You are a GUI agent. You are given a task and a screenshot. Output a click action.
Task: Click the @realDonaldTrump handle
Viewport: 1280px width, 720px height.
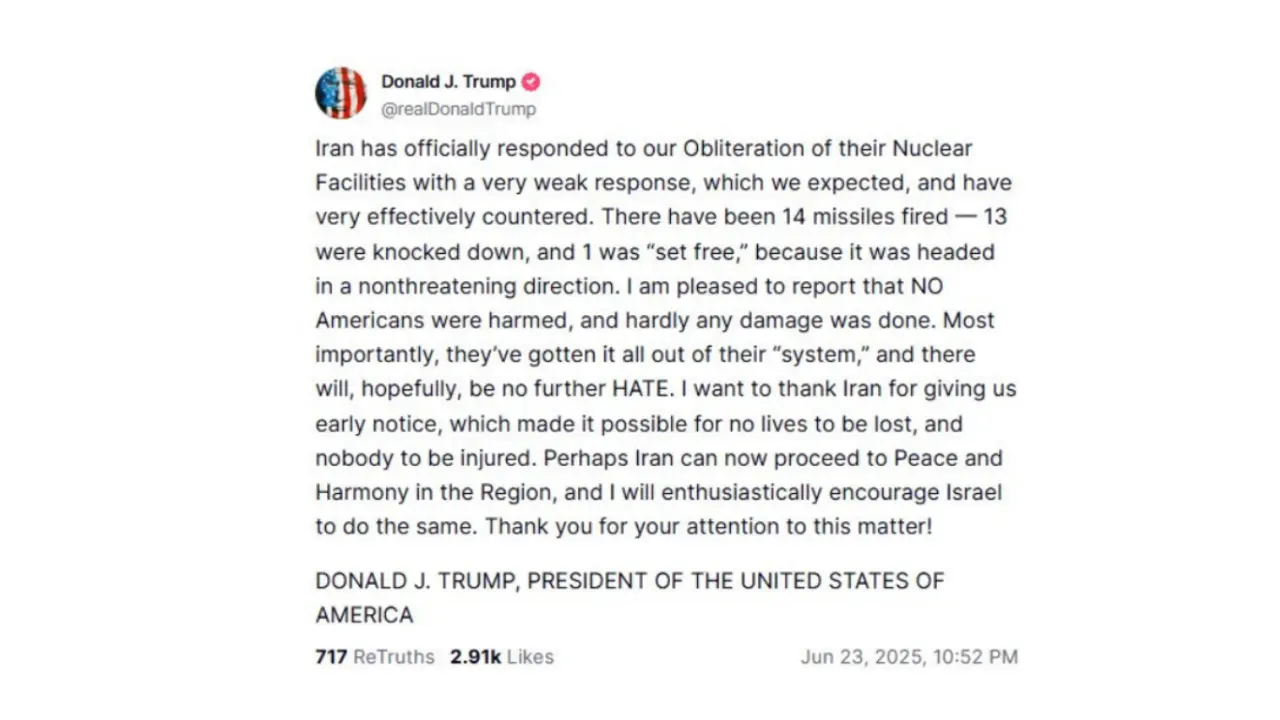pyautogui.click(x=458, y=109)
